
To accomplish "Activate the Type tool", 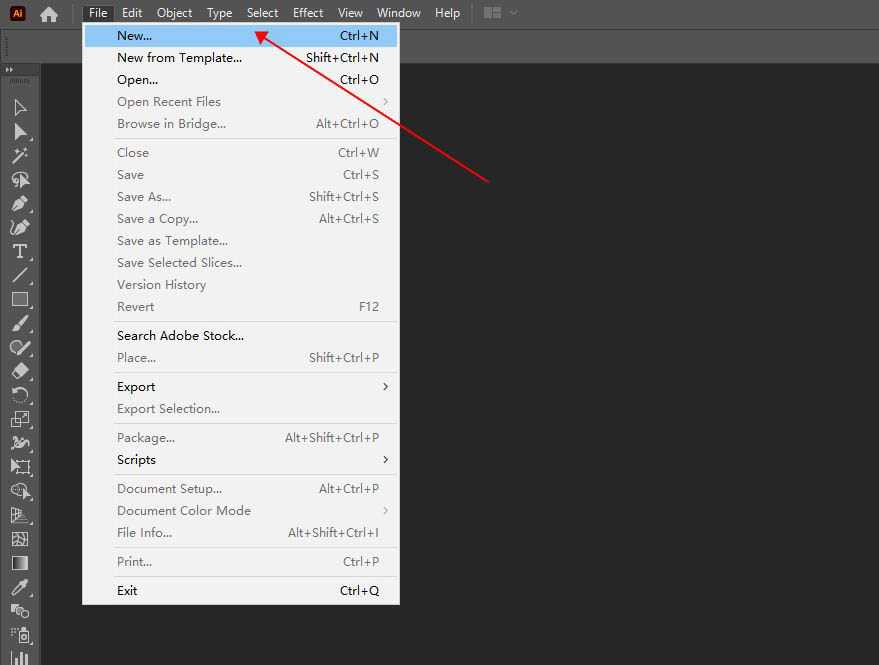I will [x=20, y=251].
